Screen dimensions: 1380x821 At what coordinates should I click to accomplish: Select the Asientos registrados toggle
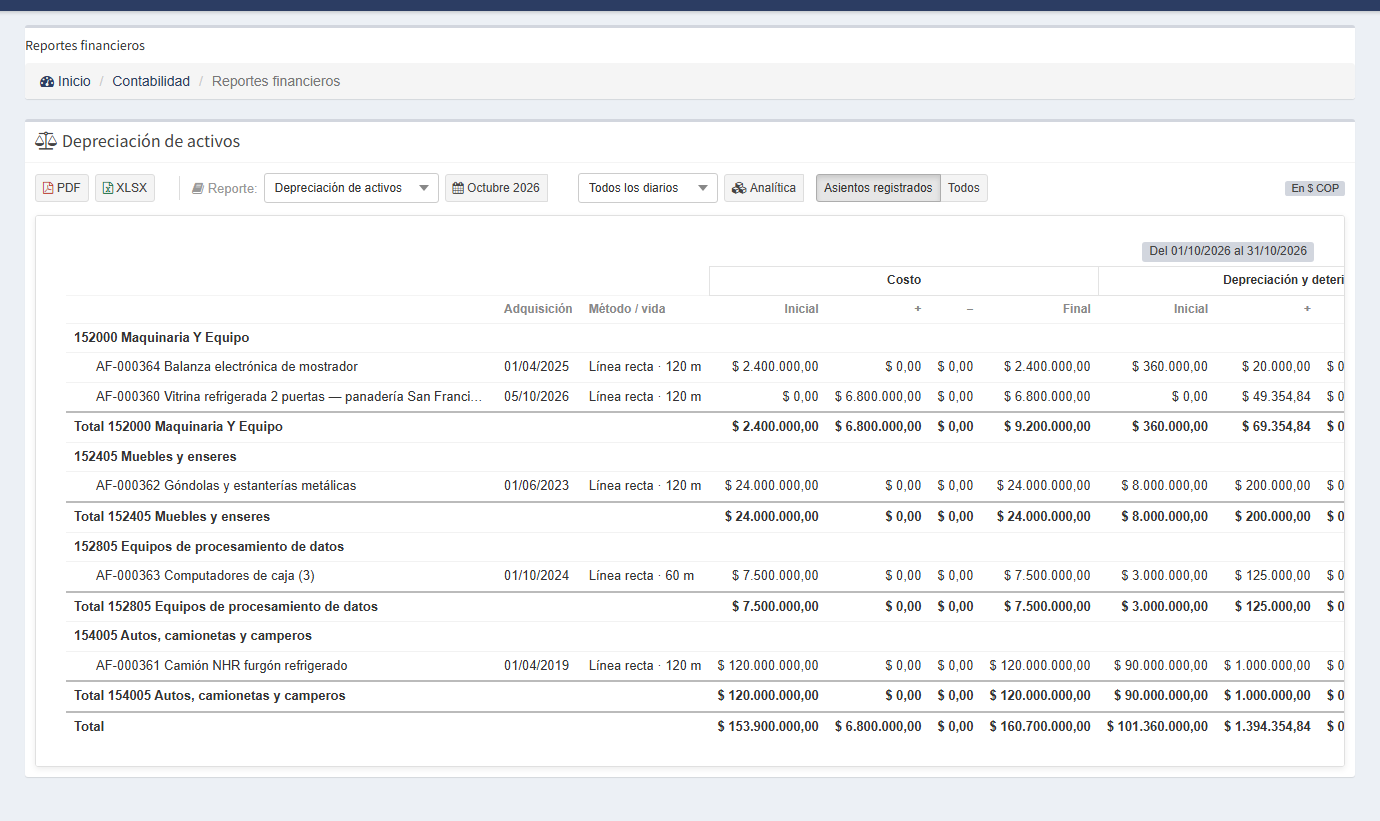click(x=878, y=188)
